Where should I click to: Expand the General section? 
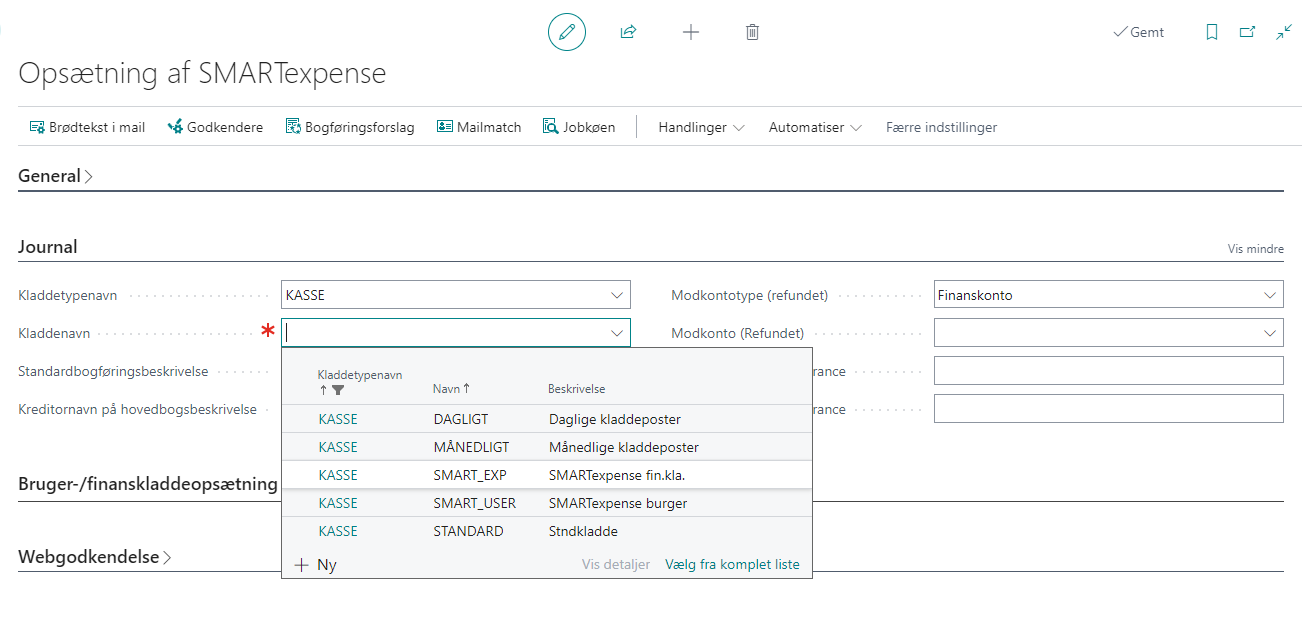pos(55,176)
